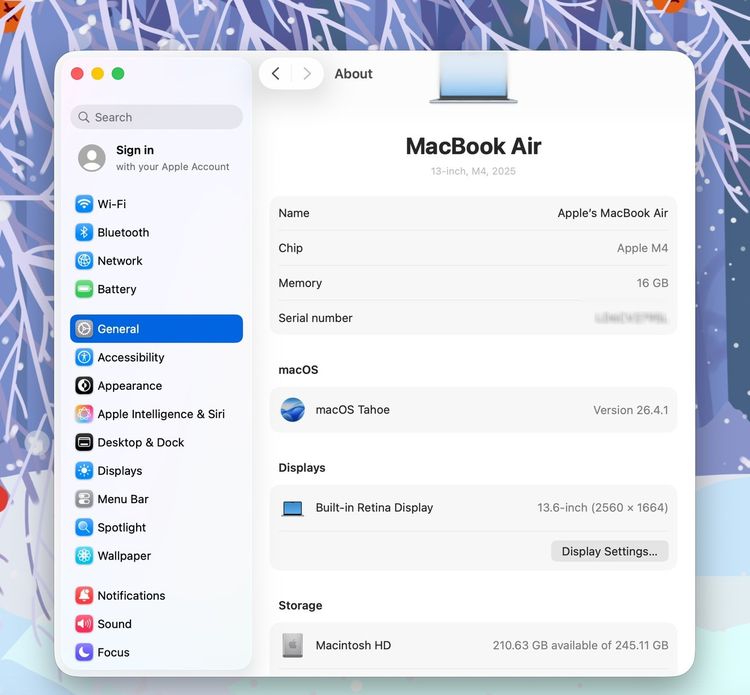Click the Network globe icon
Screen dimensions: 750x695
[x=84, y=261]
